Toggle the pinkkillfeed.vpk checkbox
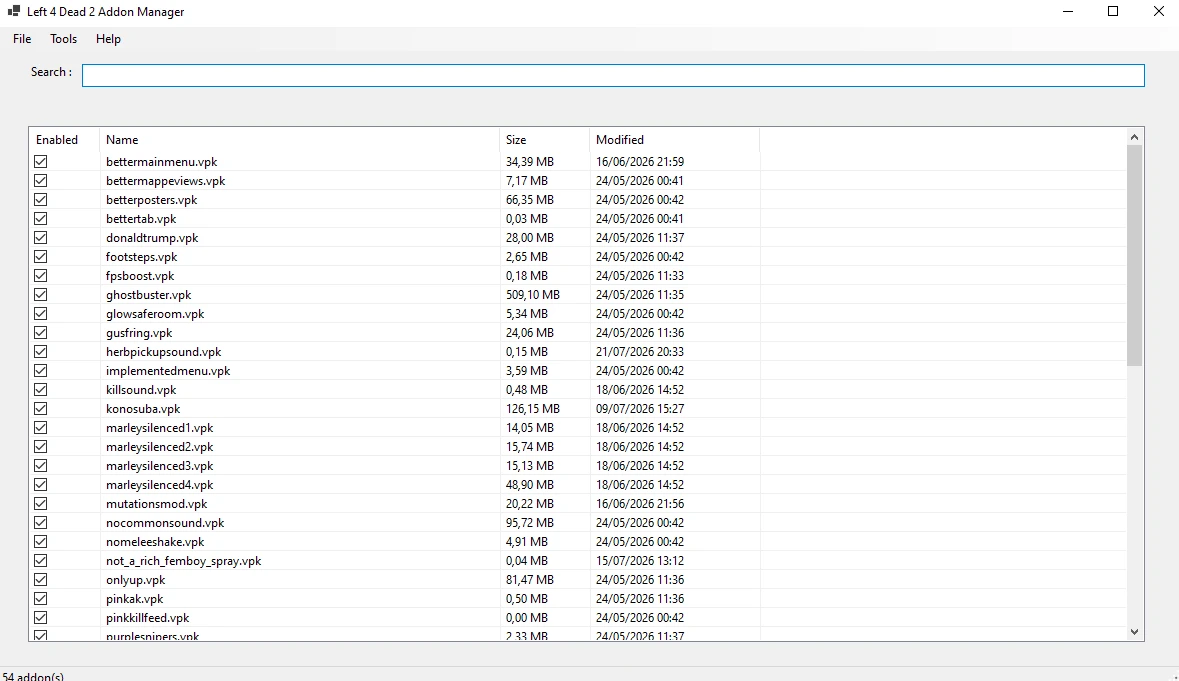 tap(41, 618)
